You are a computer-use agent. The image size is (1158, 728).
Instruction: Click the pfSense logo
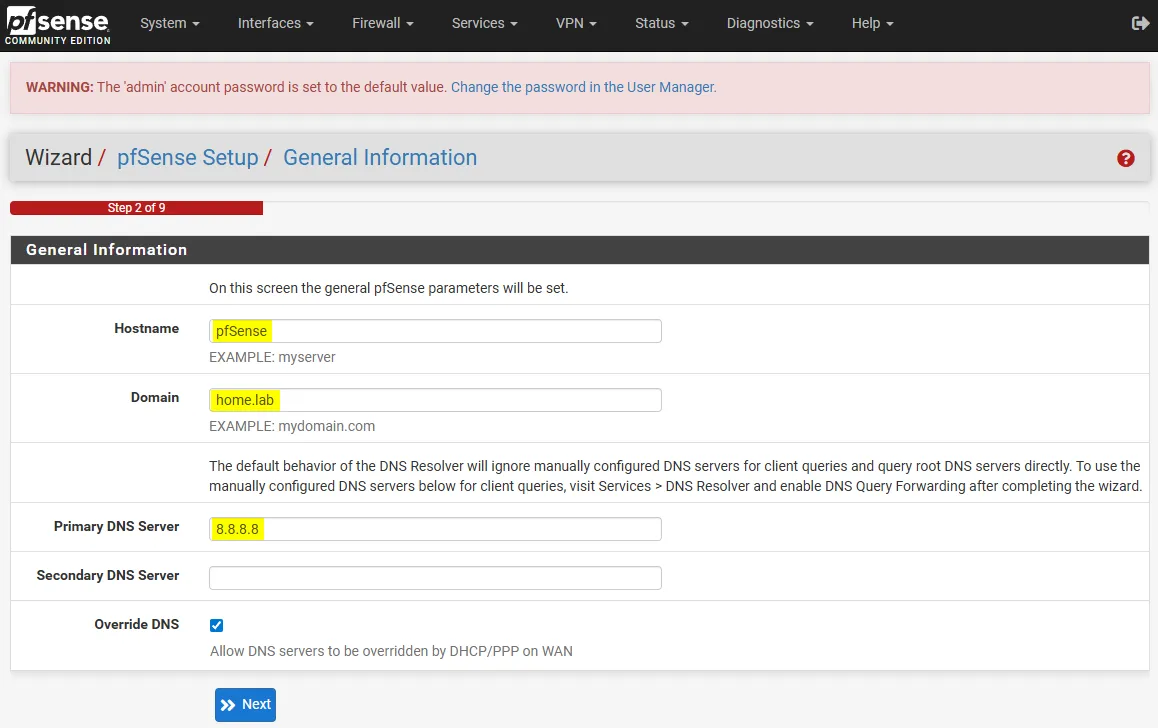pos(55,25)
